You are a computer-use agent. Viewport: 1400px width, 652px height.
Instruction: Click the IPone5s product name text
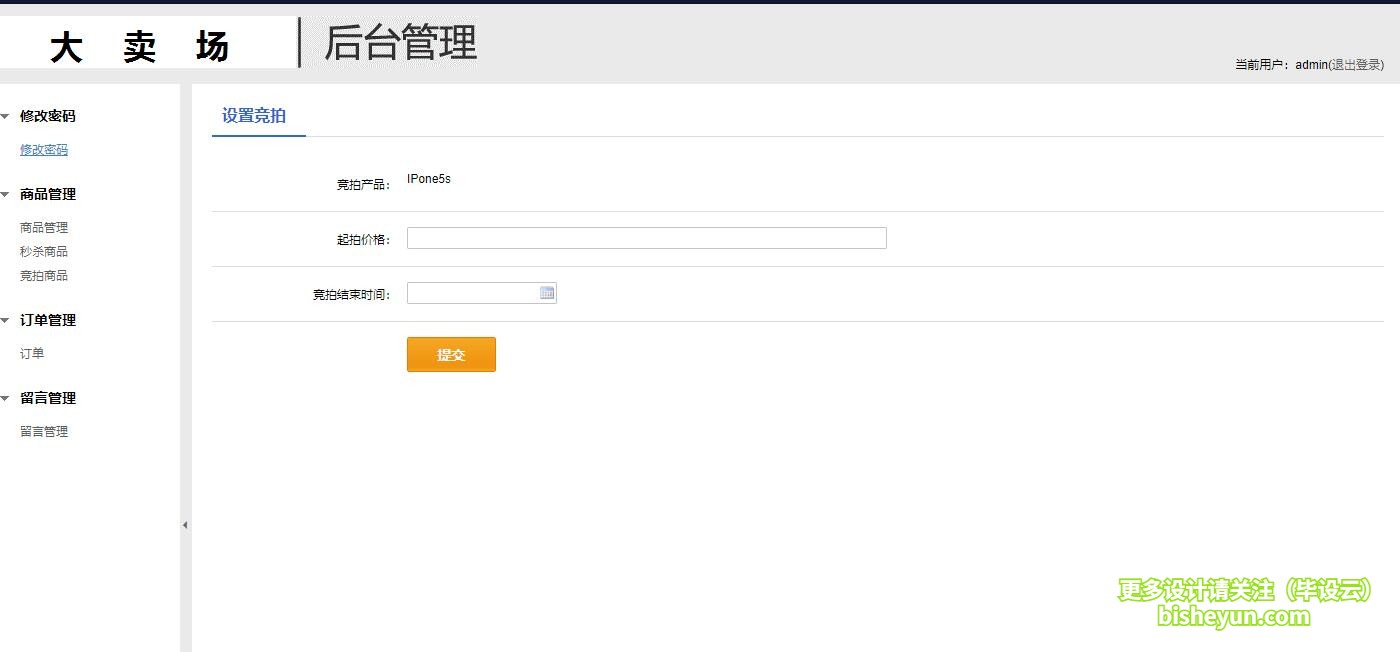point(429,179)
